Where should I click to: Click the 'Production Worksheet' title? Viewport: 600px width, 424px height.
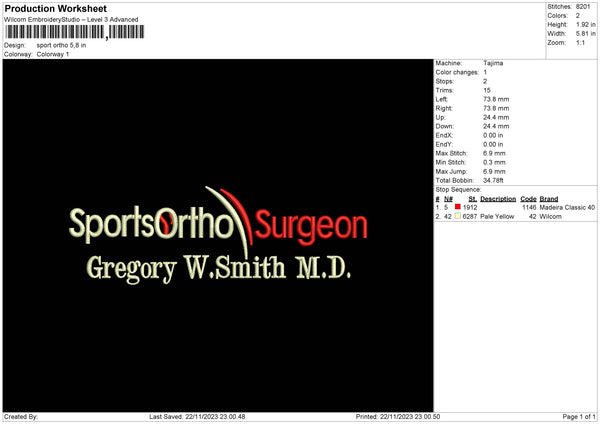click(x=55, y=8)
